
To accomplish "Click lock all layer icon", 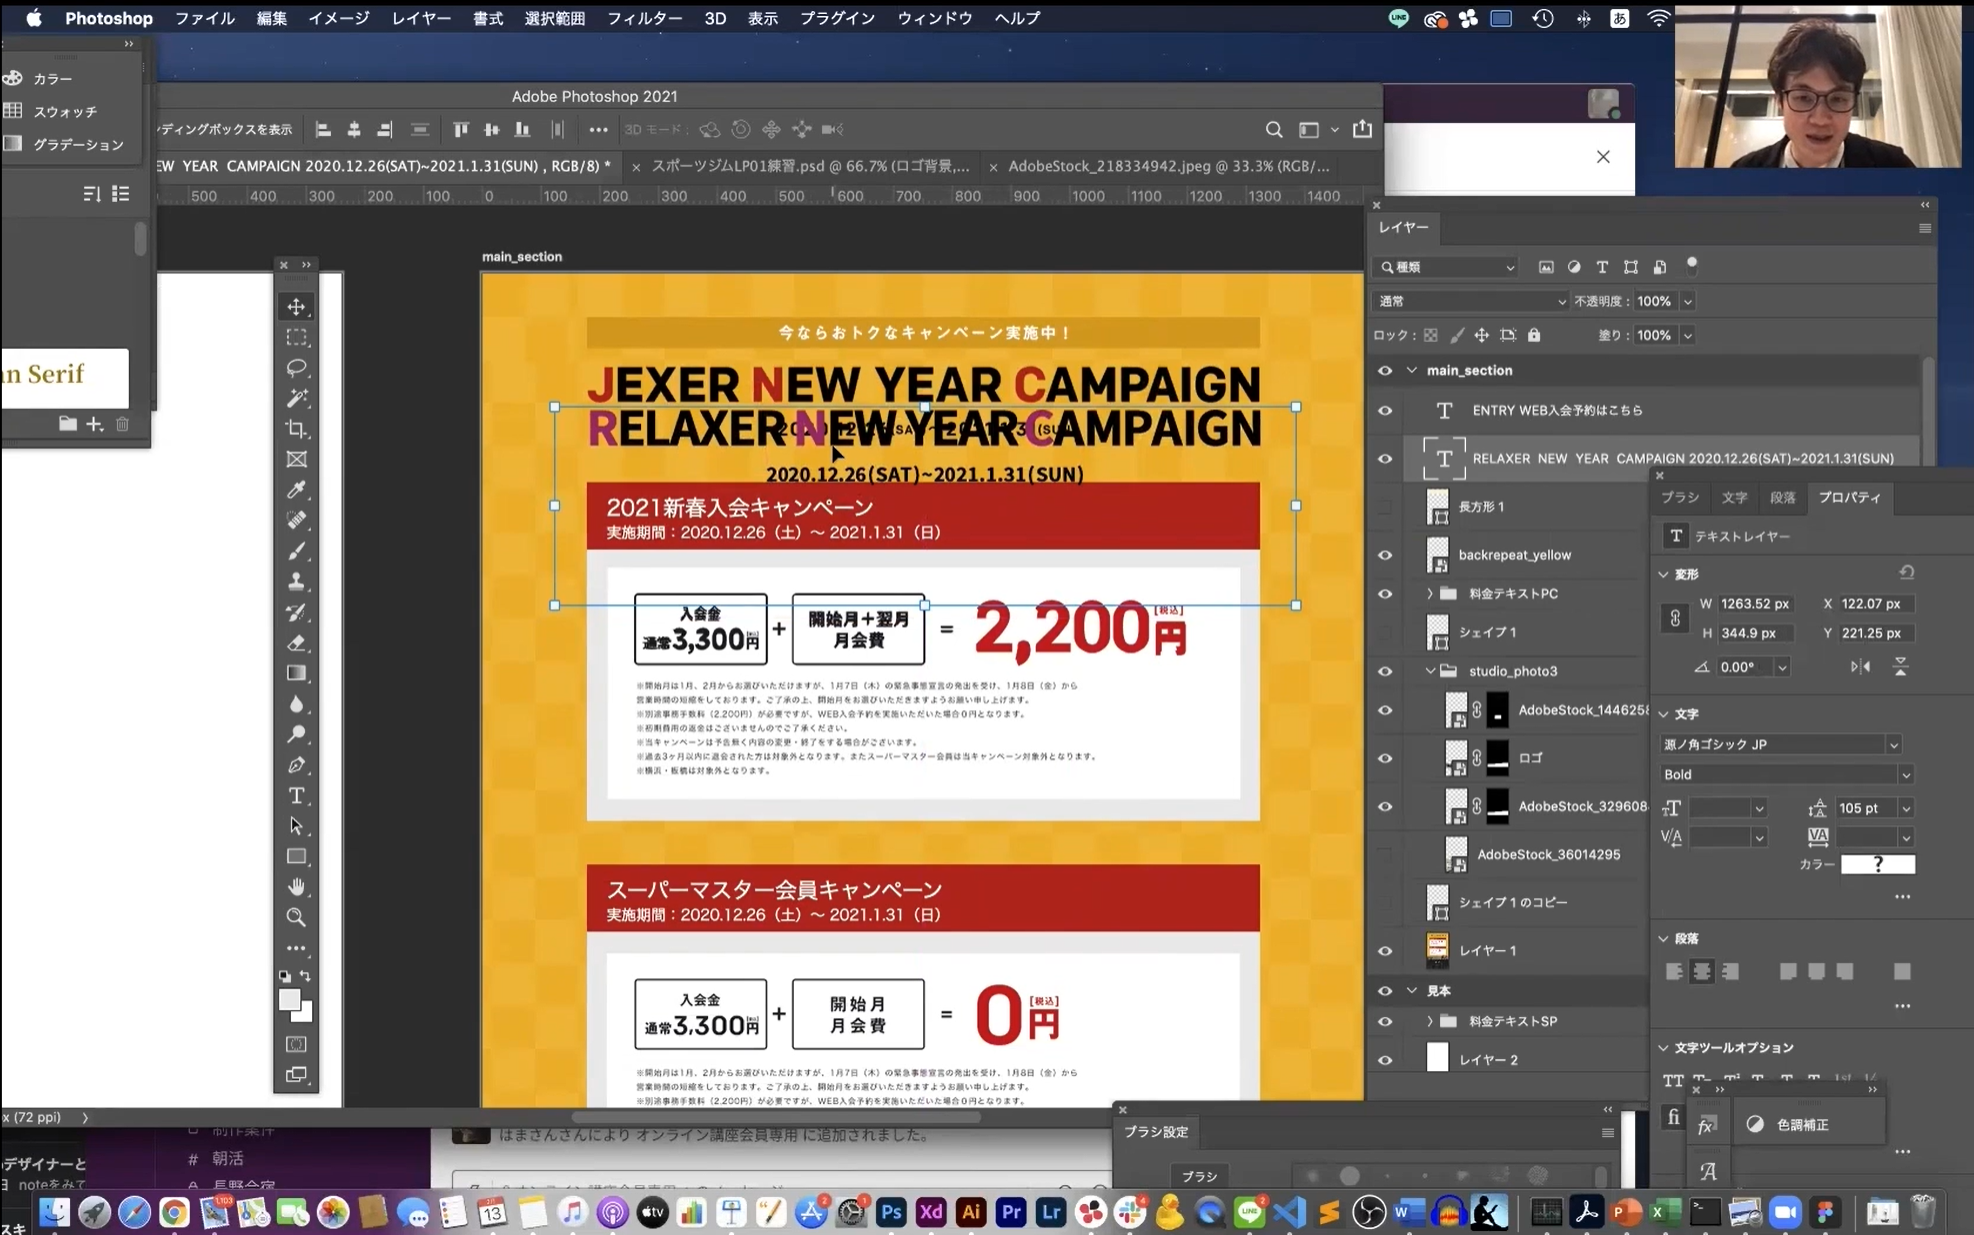I will click(x=1534, y=335).
